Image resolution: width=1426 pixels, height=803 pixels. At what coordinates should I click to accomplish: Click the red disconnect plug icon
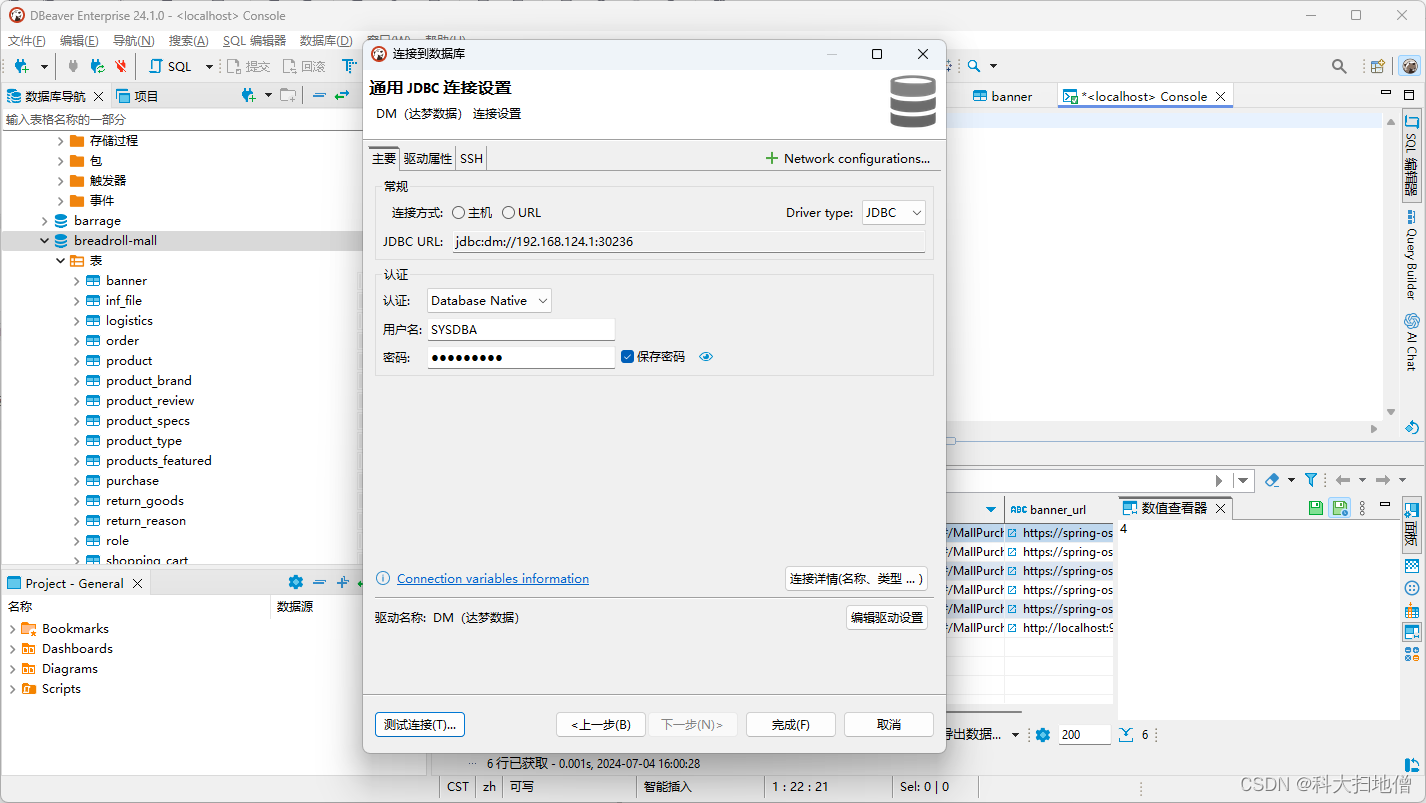coord(120,66)
